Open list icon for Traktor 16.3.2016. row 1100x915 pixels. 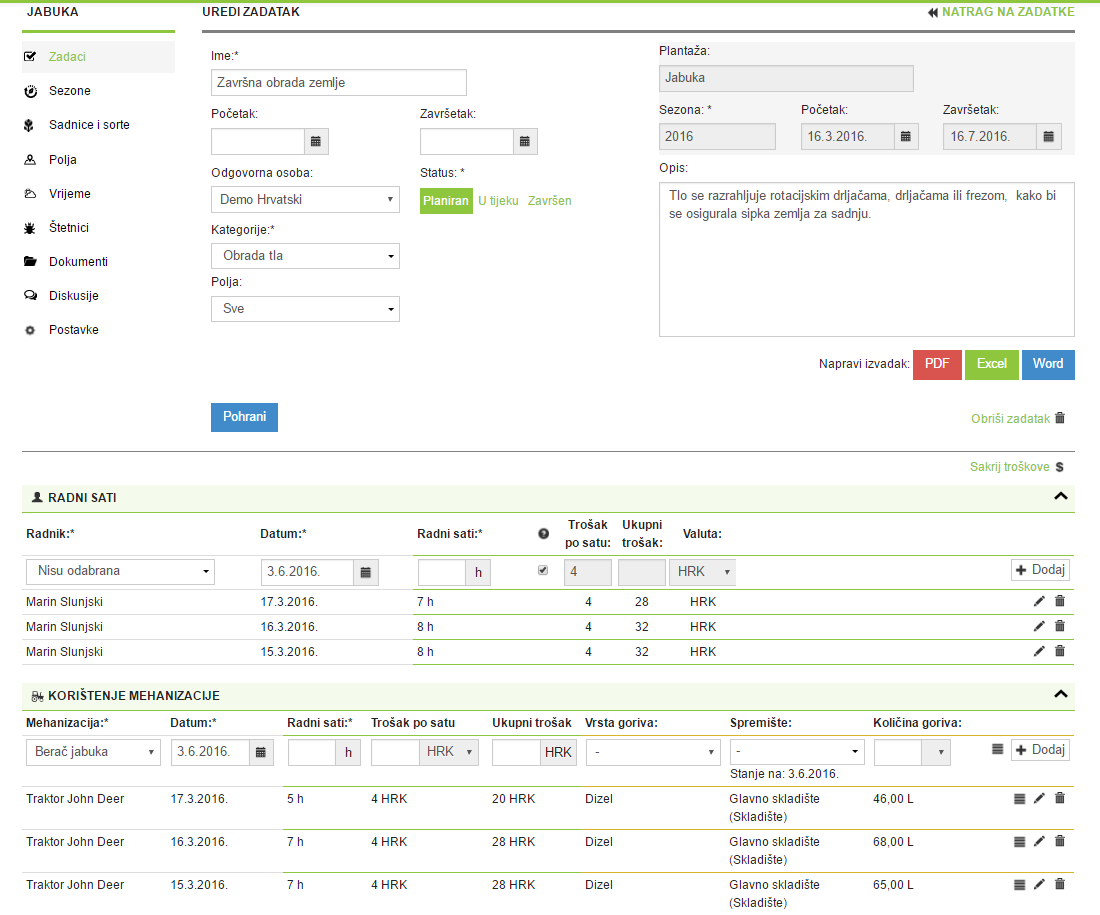tap(1019, 842)
